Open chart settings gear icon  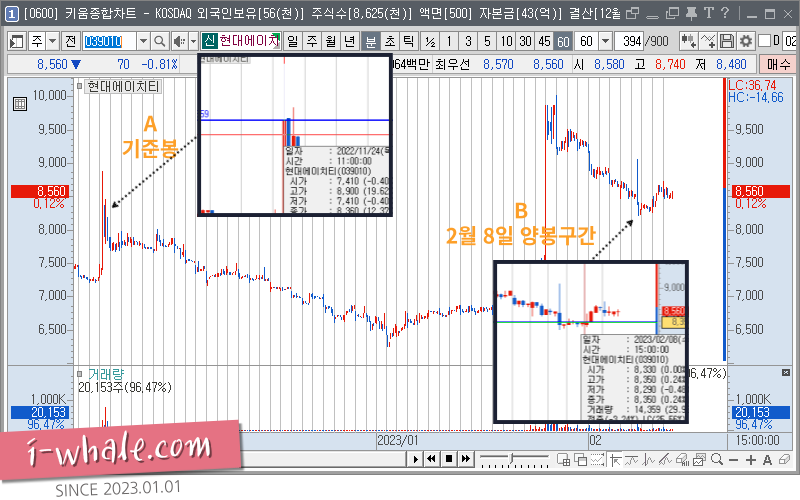point(745,41)
